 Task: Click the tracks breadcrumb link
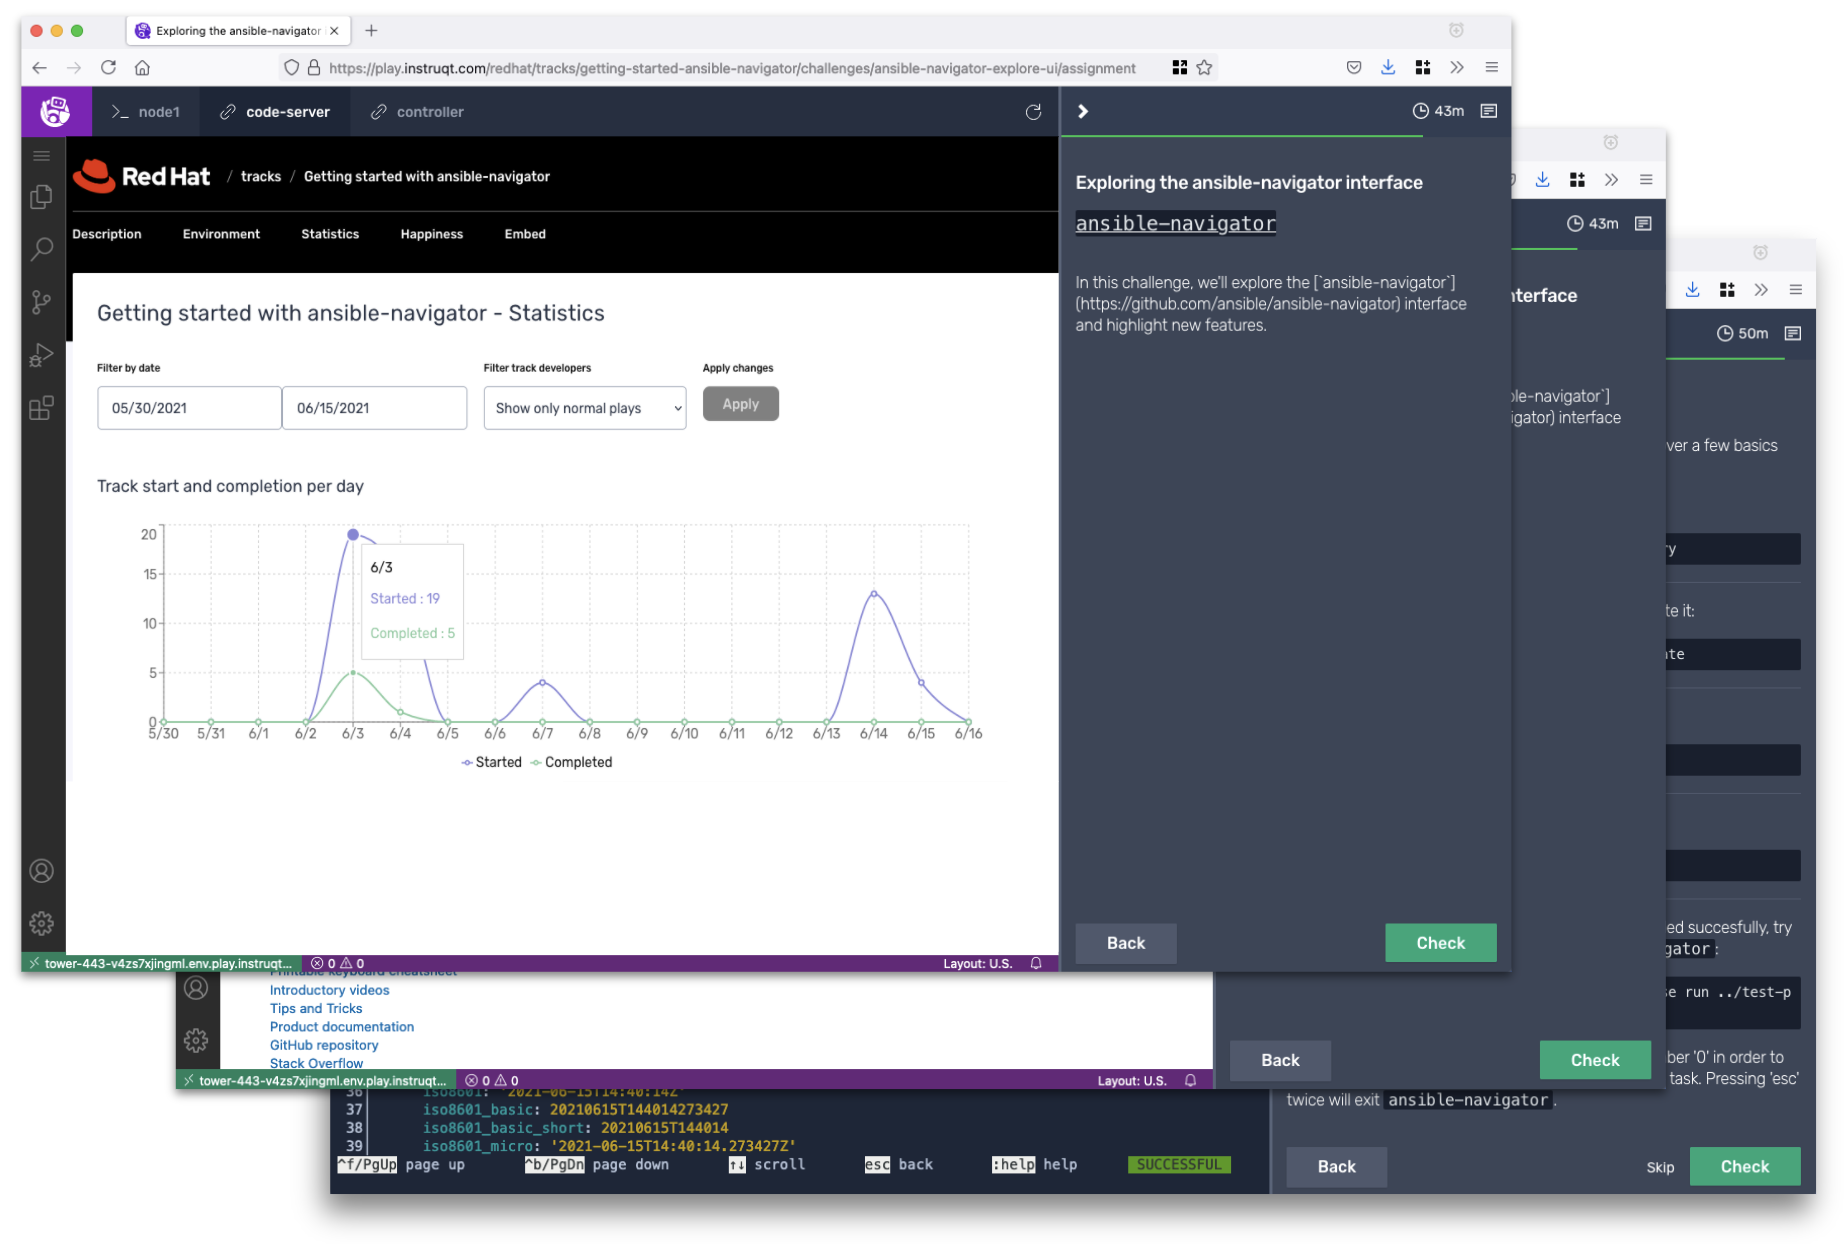tap(261, 177)
